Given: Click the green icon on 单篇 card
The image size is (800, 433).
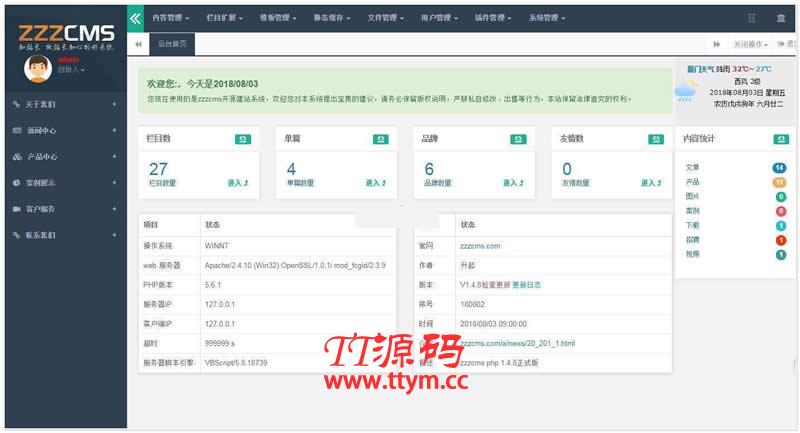Looking at the screenshot, I should click(381, 139).
